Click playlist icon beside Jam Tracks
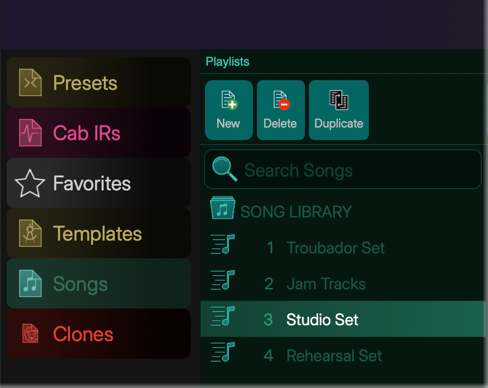488x388 pixels. (223, 280)
